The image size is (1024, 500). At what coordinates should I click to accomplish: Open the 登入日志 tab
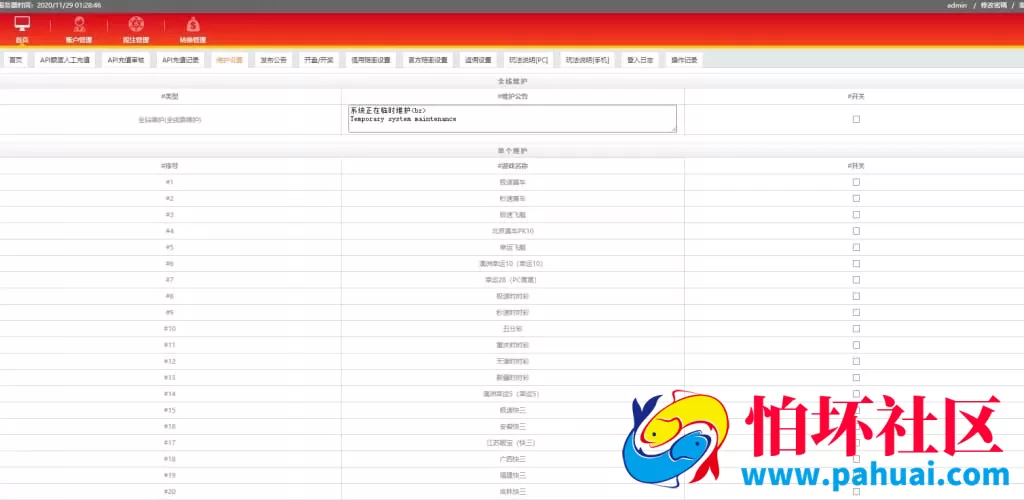pyautogui.click(x=640, y=59)
